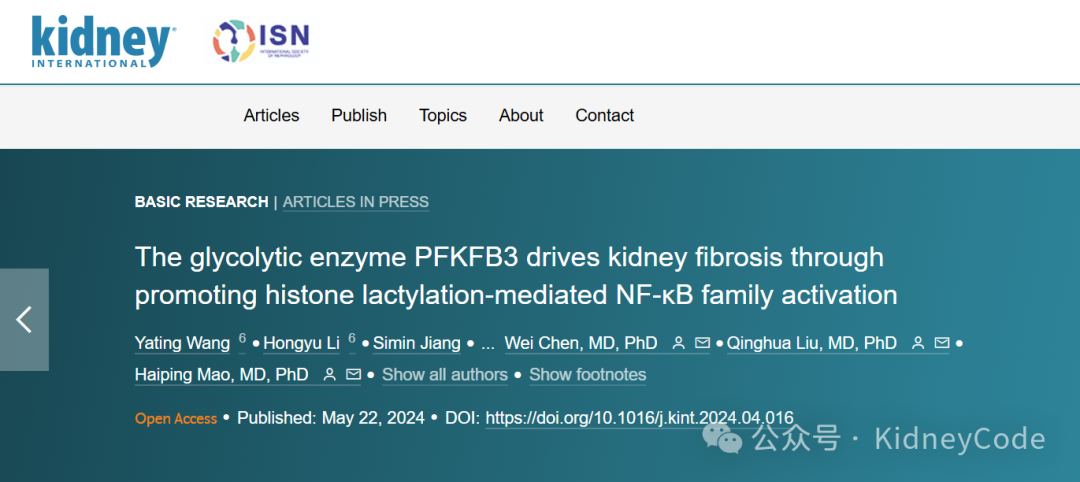Expand Show footnotes

pos(588,375)
